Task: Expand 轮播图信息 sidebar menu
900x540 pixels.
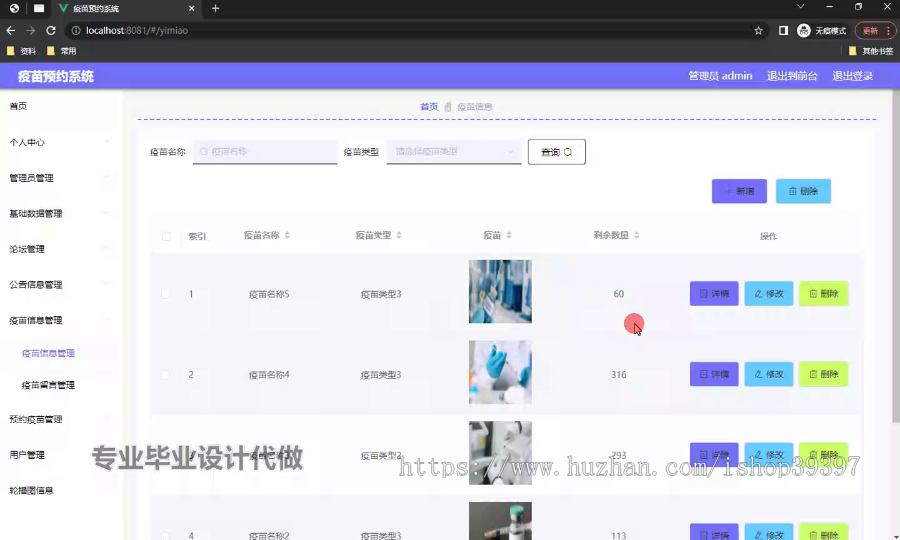Action: [x=59, y=491]
